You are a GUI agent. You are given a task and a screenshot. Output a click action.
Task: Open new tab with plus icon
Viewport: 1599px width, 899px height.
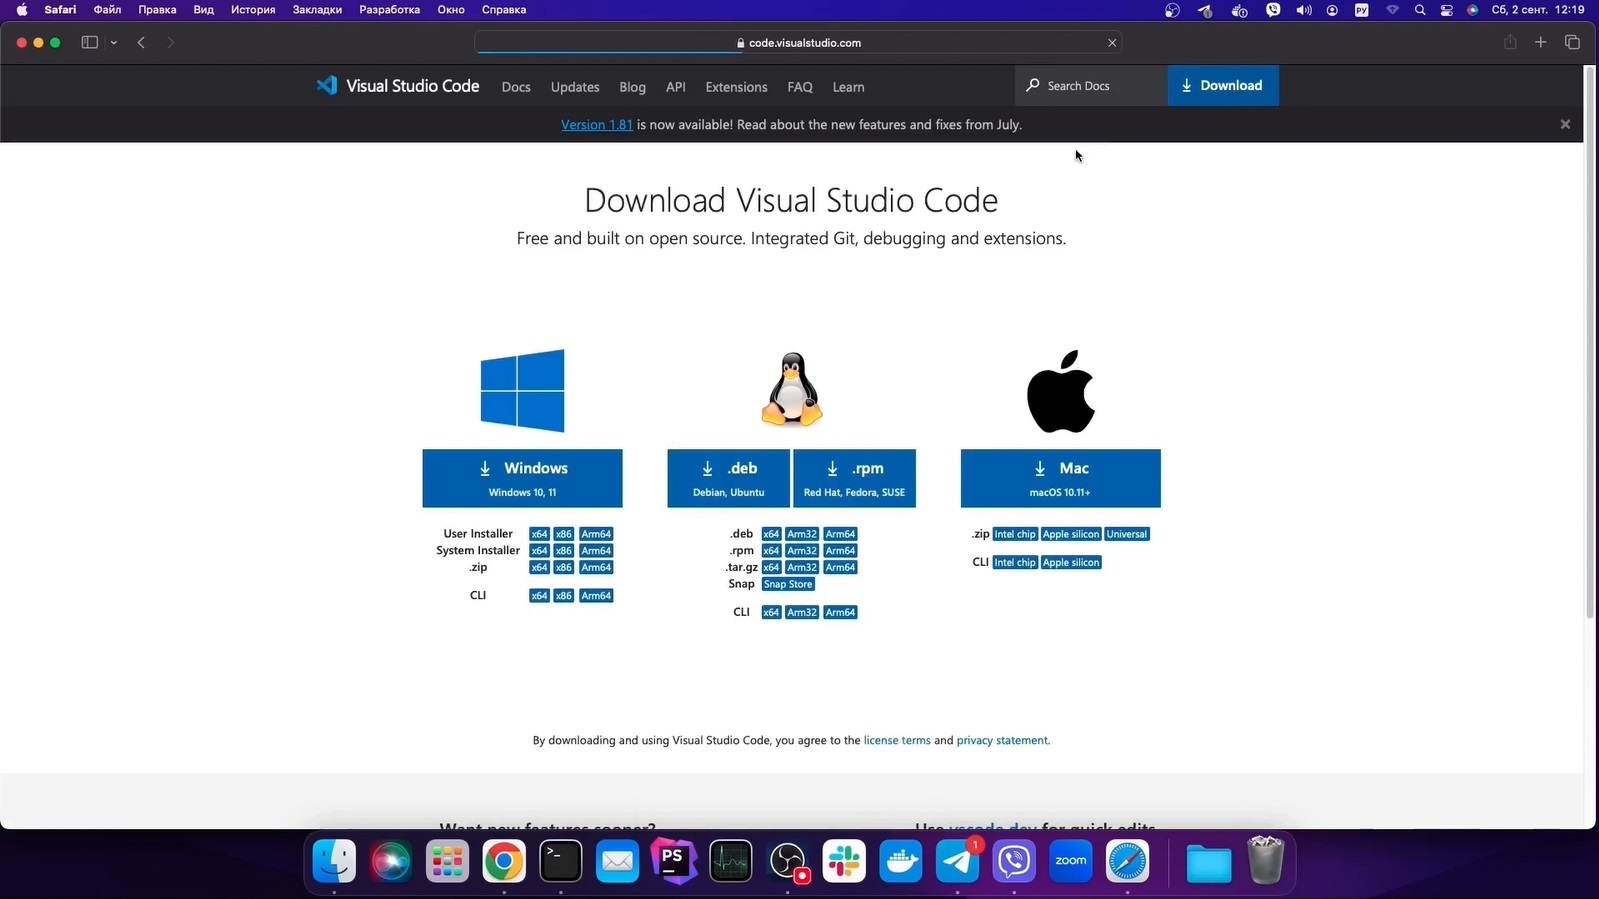pyautogui.click(x=1541, y=42)
